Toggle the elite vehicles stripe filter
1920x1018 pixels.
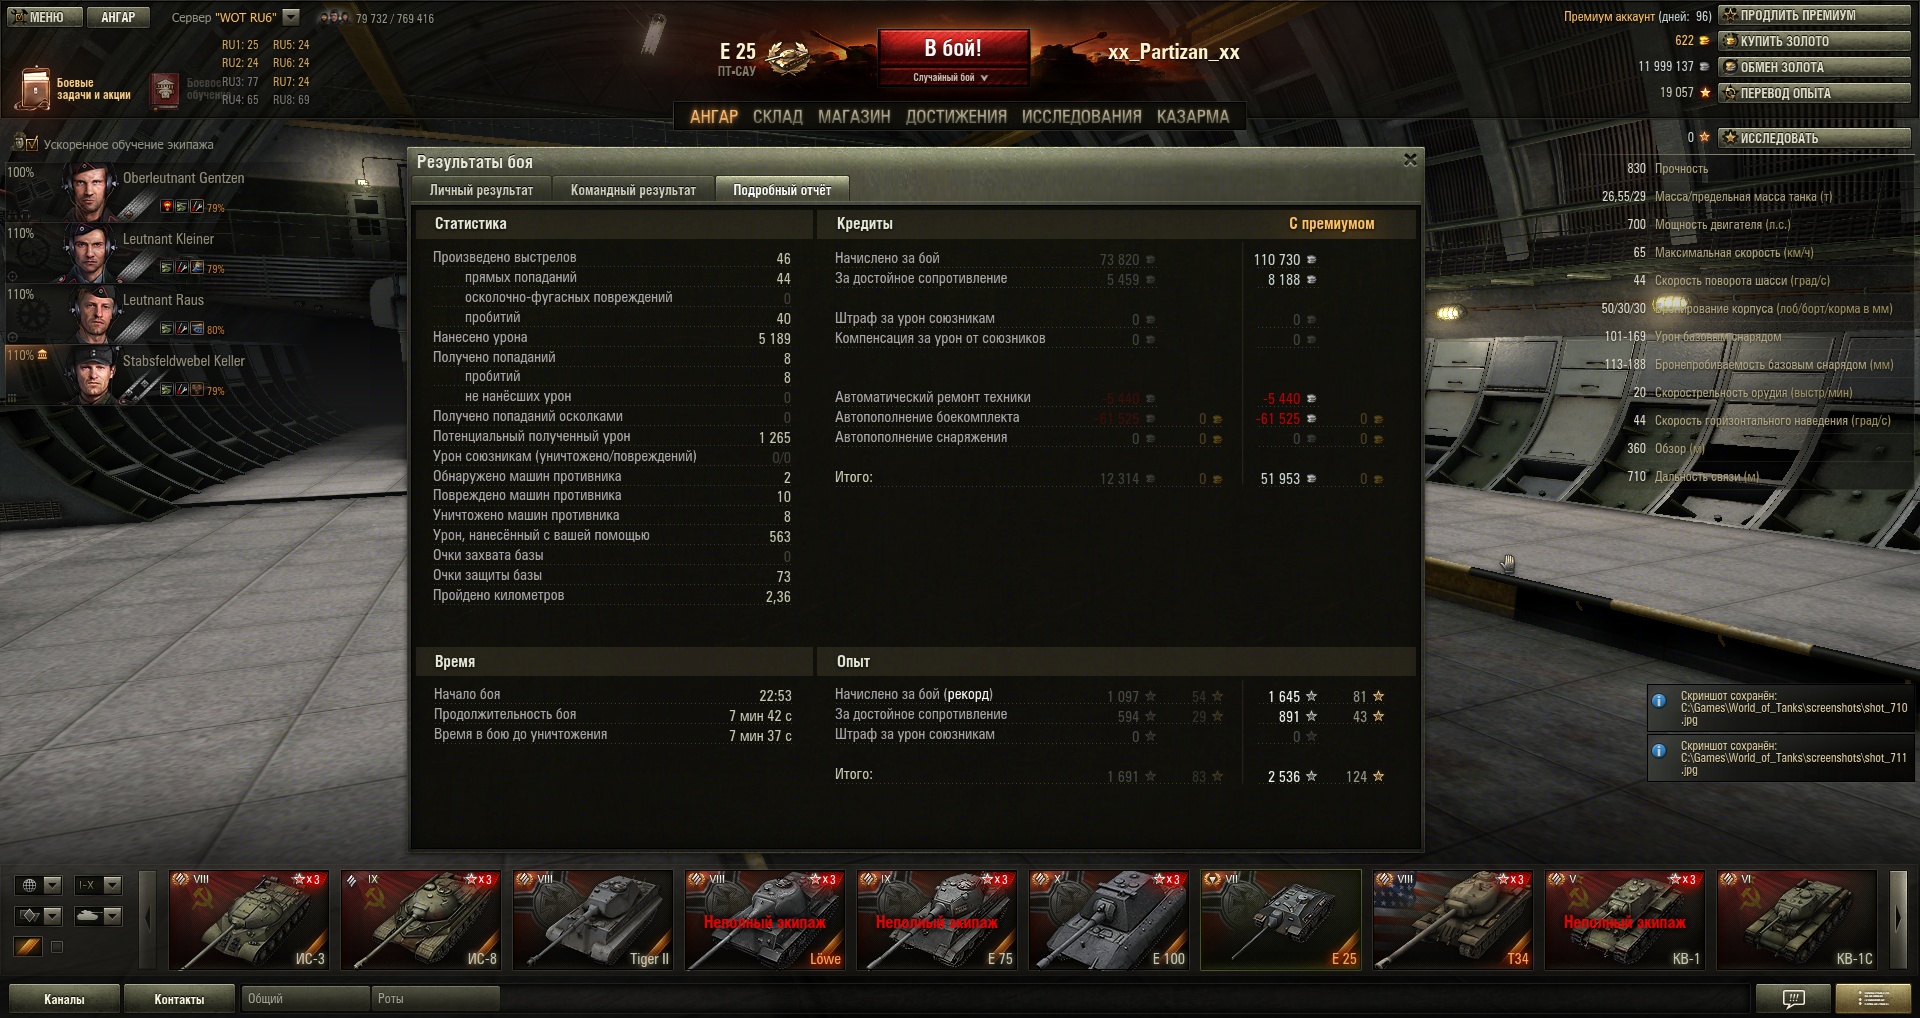[x=28, y=946]
